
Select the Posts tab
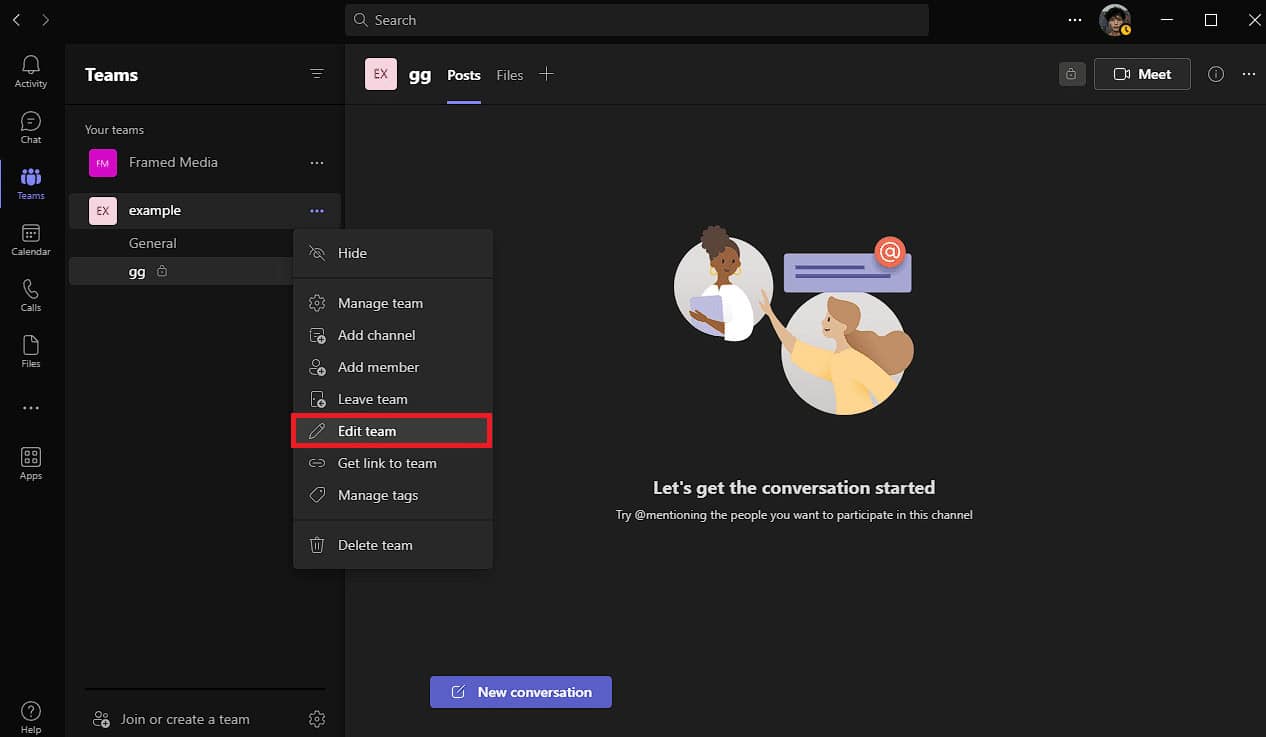463,75
